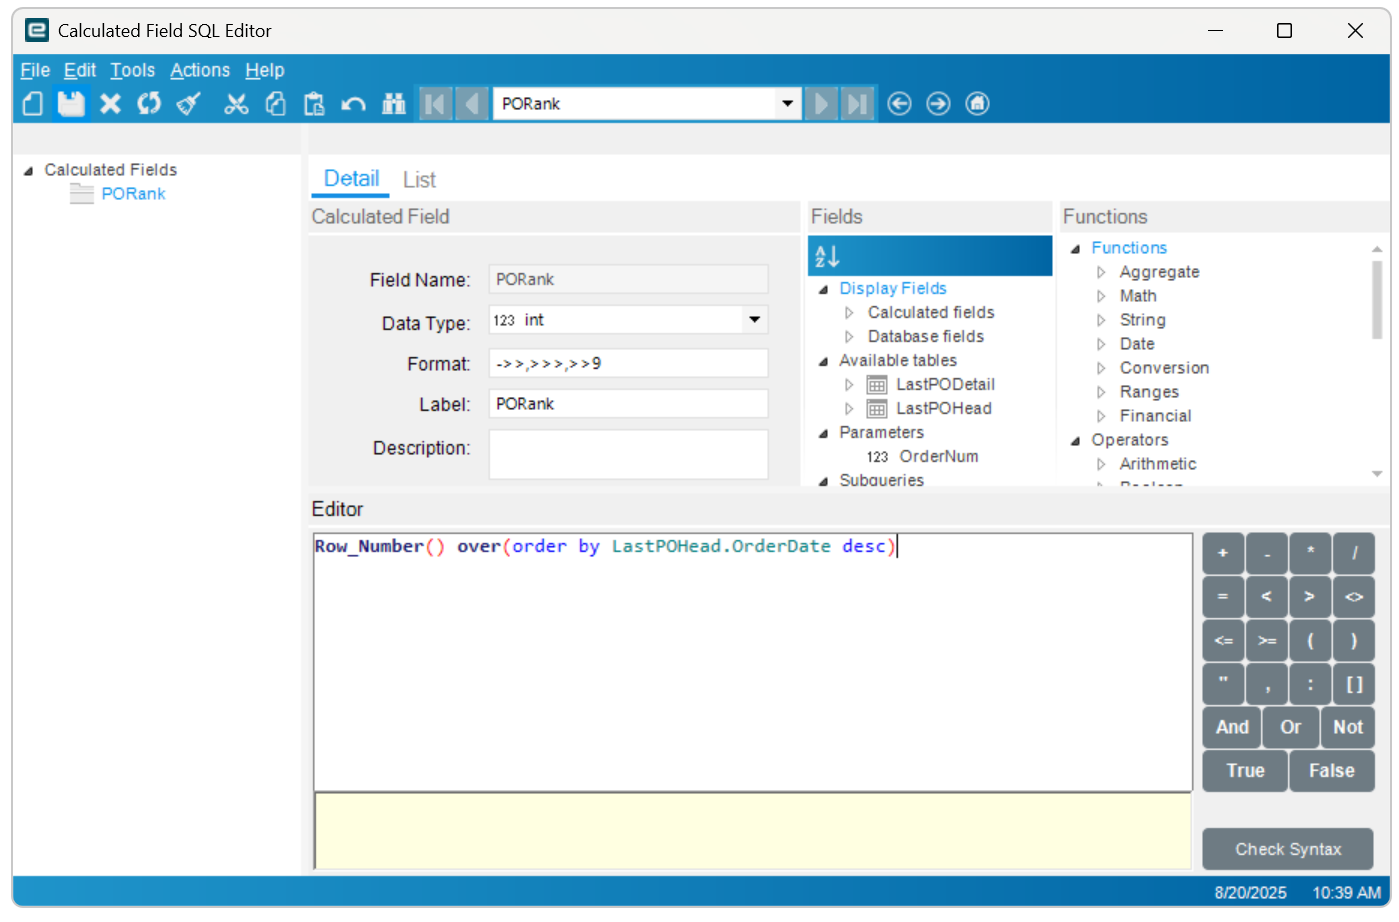
Task: Click into the Description text field
Action: (x=628, y=454)
